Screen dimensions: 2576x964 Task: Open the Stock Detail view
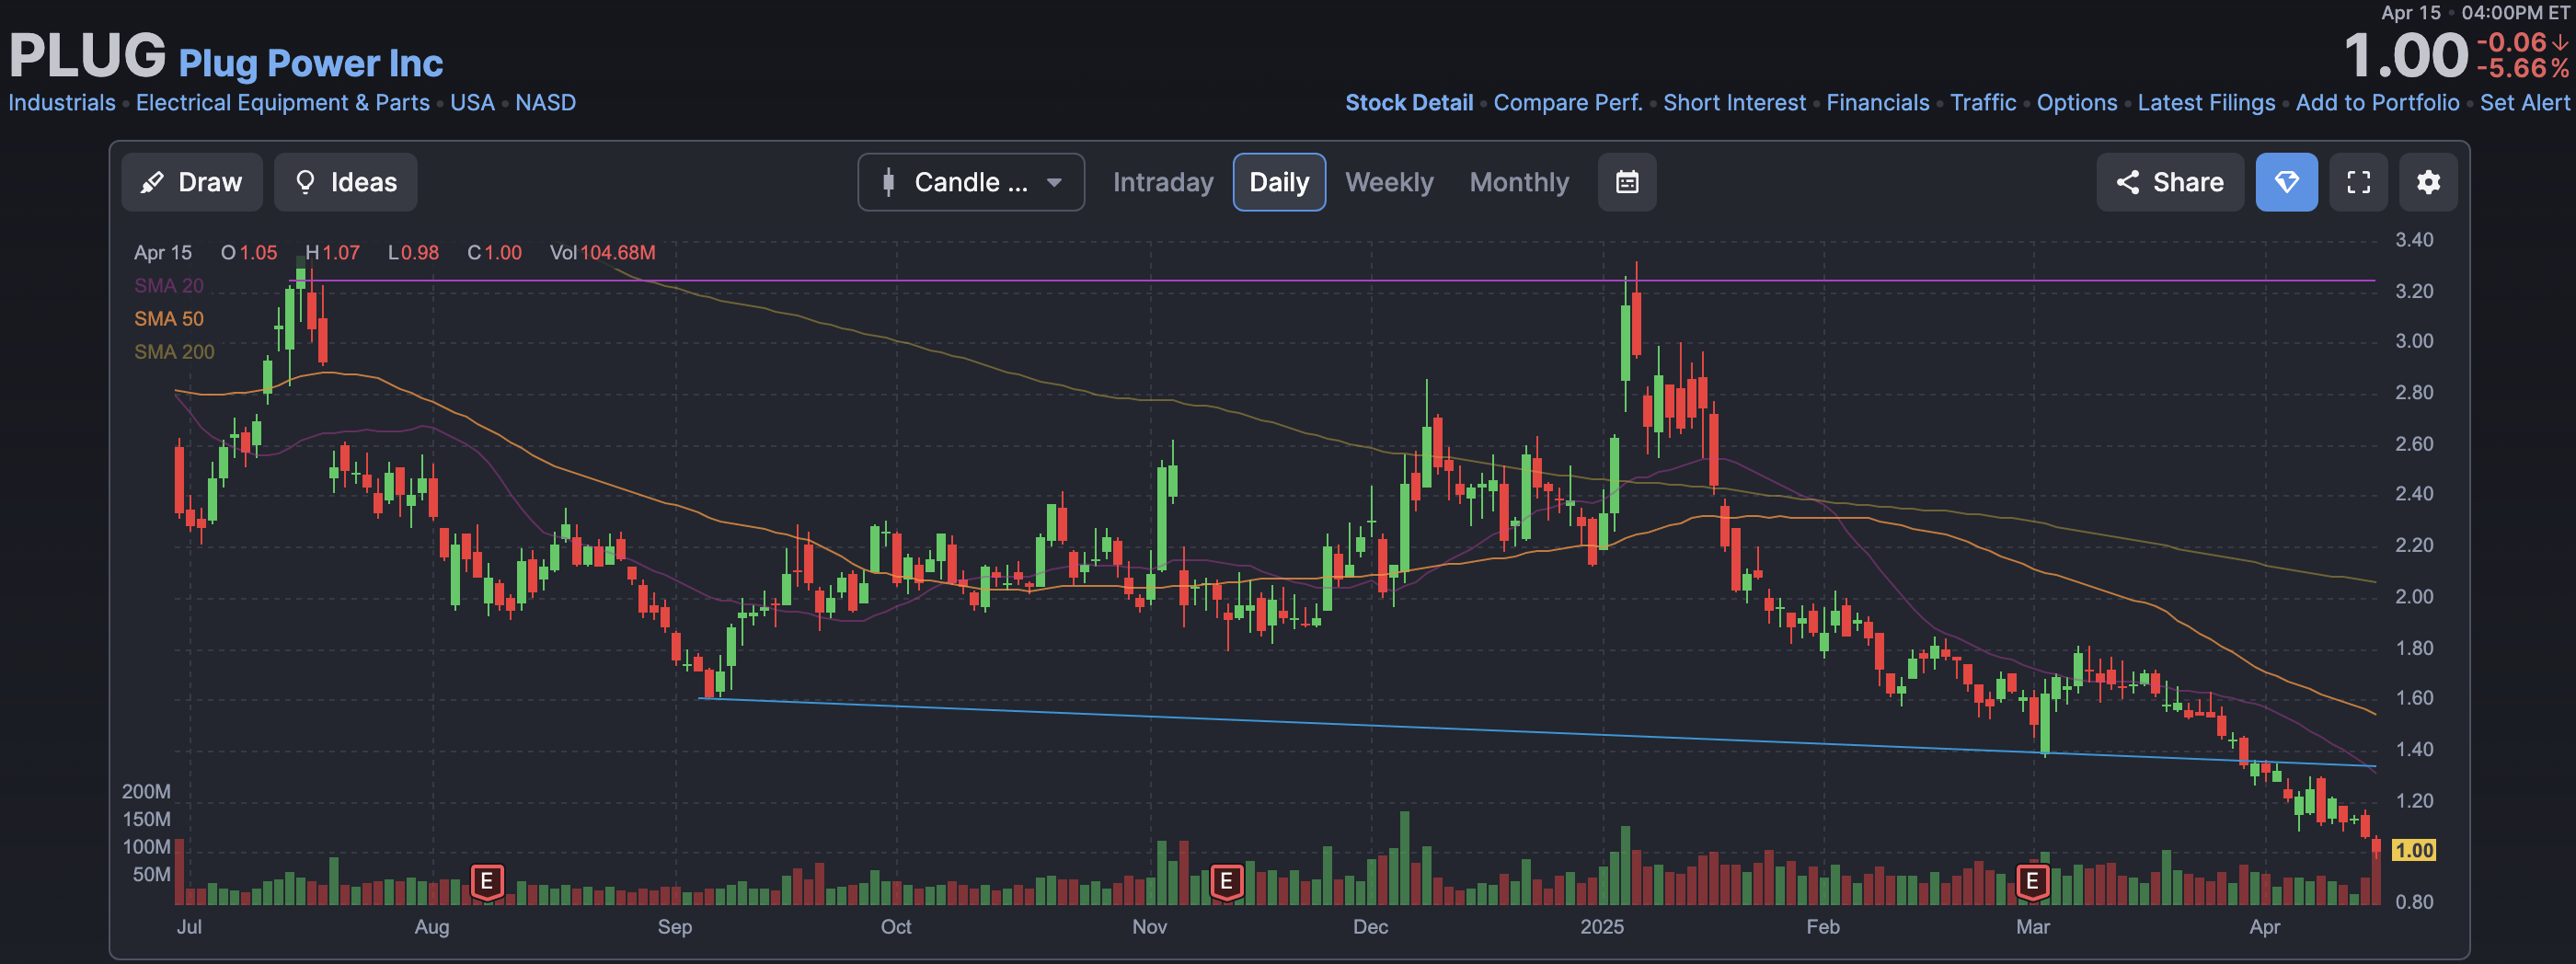(1409, 103)
